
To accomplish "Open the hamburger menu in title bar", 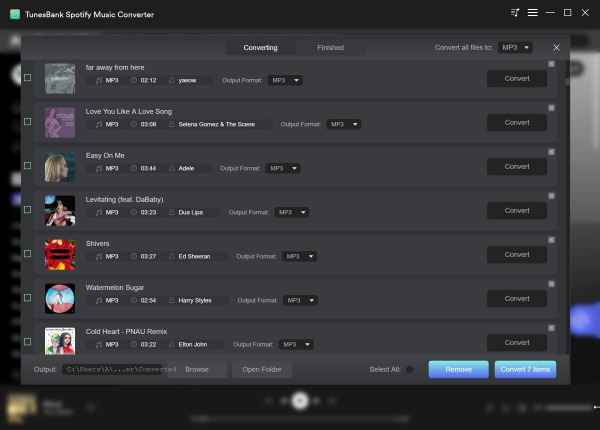I will click(x=533, y=13).
